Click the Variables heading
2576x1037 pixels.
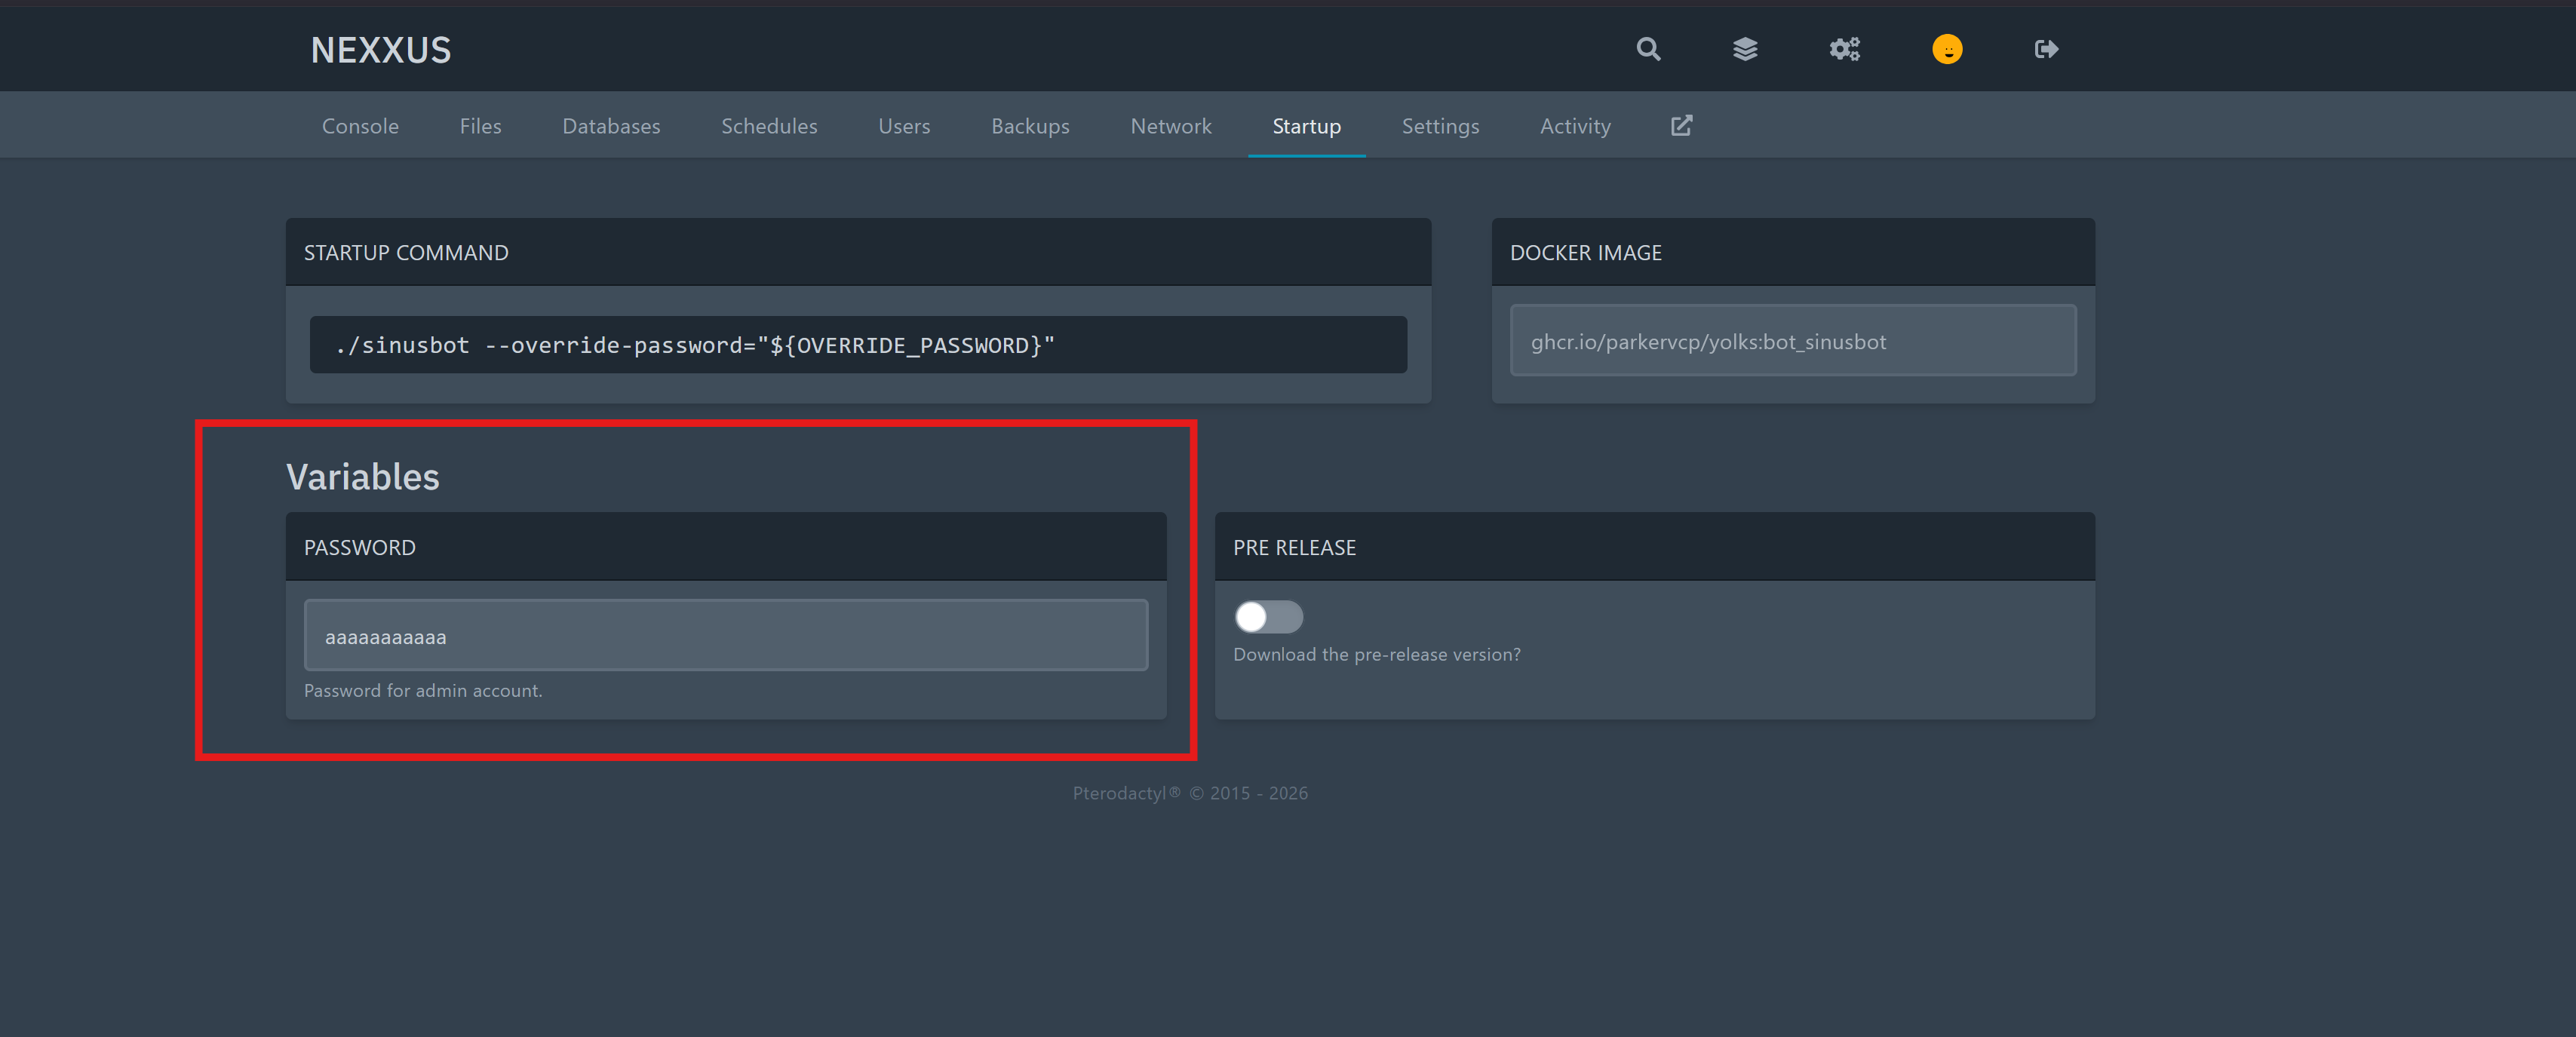[362, 477]
